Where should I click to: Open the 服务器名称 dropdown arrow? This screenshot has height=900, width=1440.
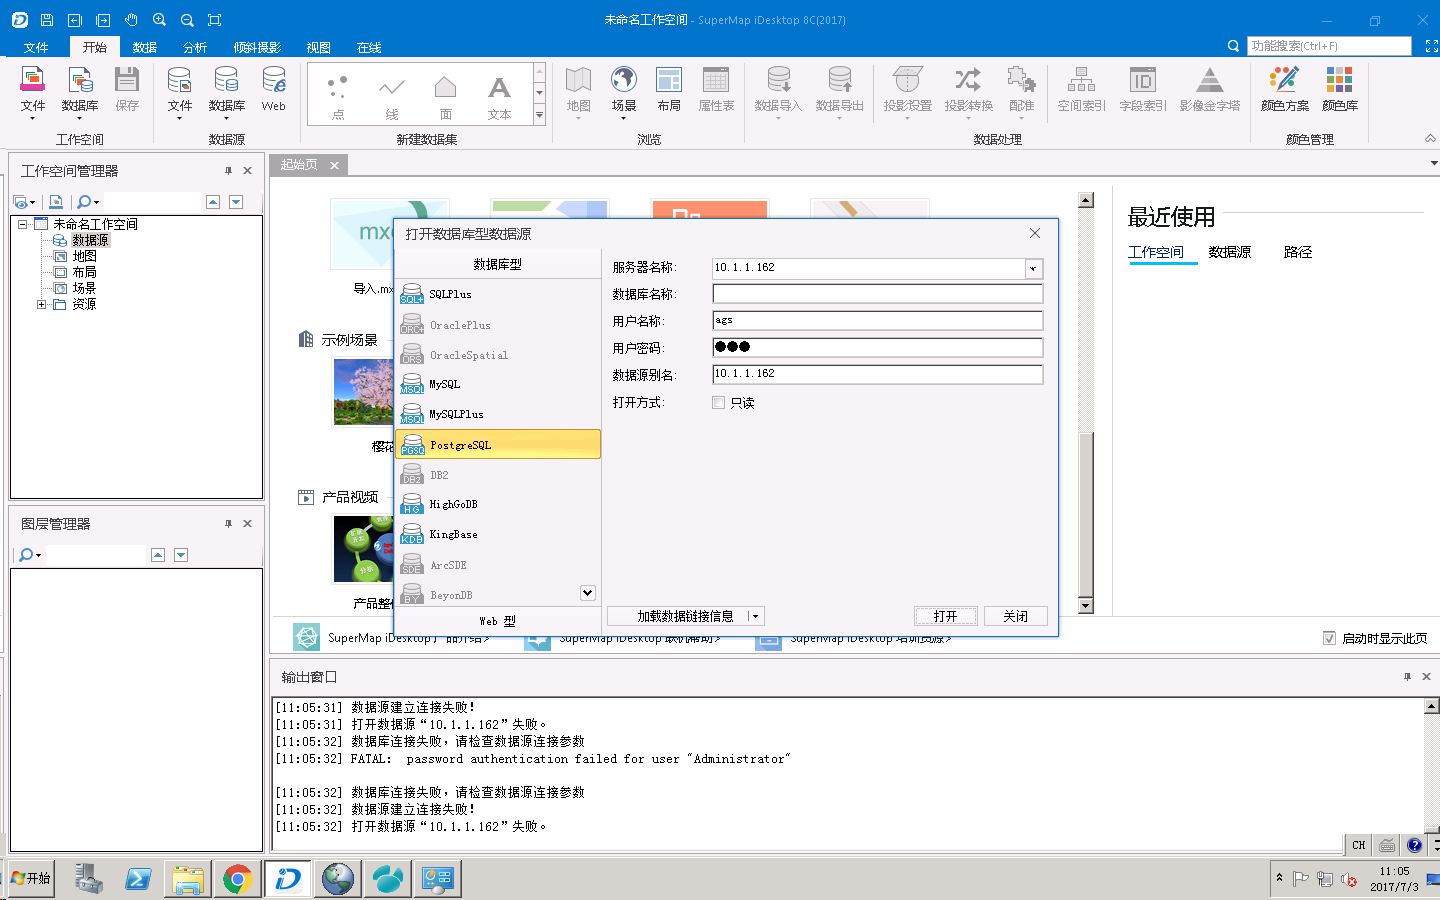point(1033,268)
